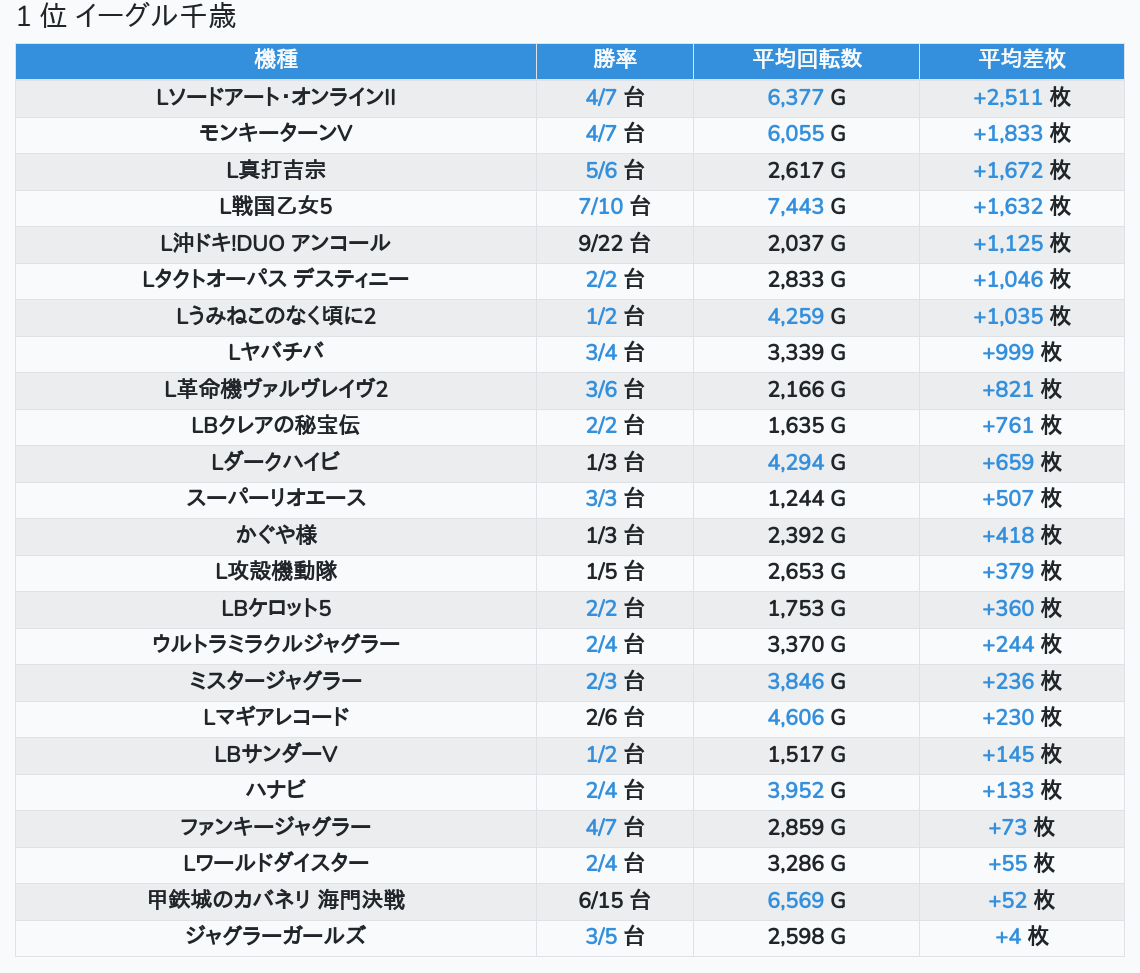Select the Lダークハイビ machine name
The image size is (1140, 973).
276,462
